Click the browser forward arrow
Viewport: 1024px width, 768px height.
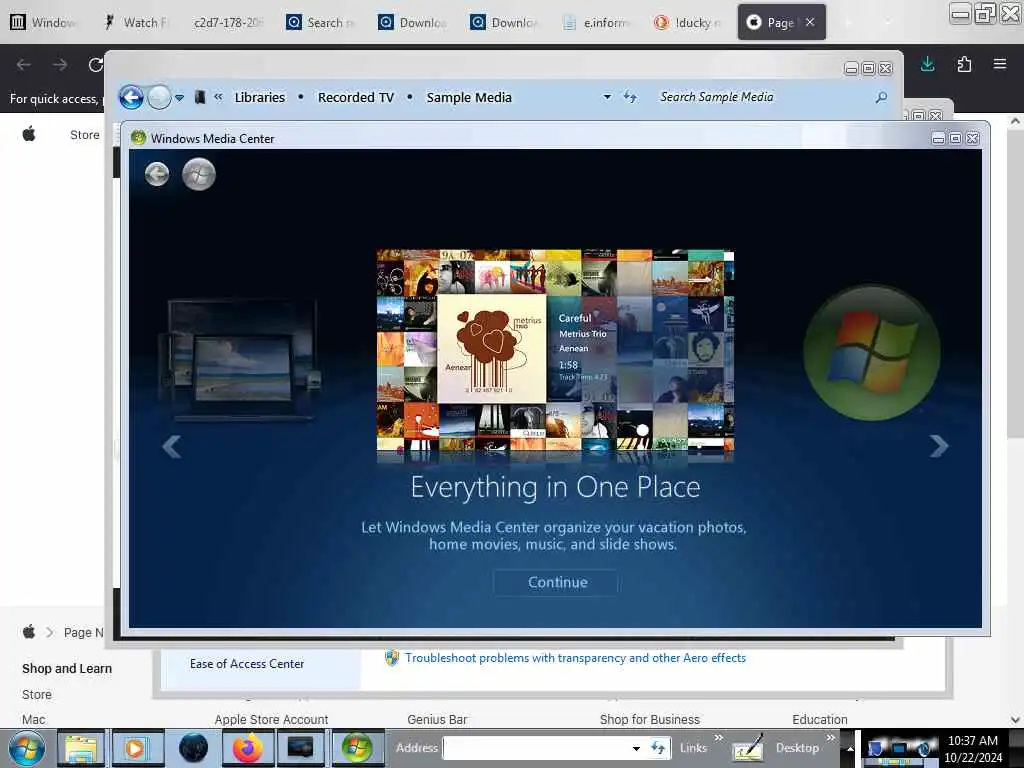pos(60,65)
